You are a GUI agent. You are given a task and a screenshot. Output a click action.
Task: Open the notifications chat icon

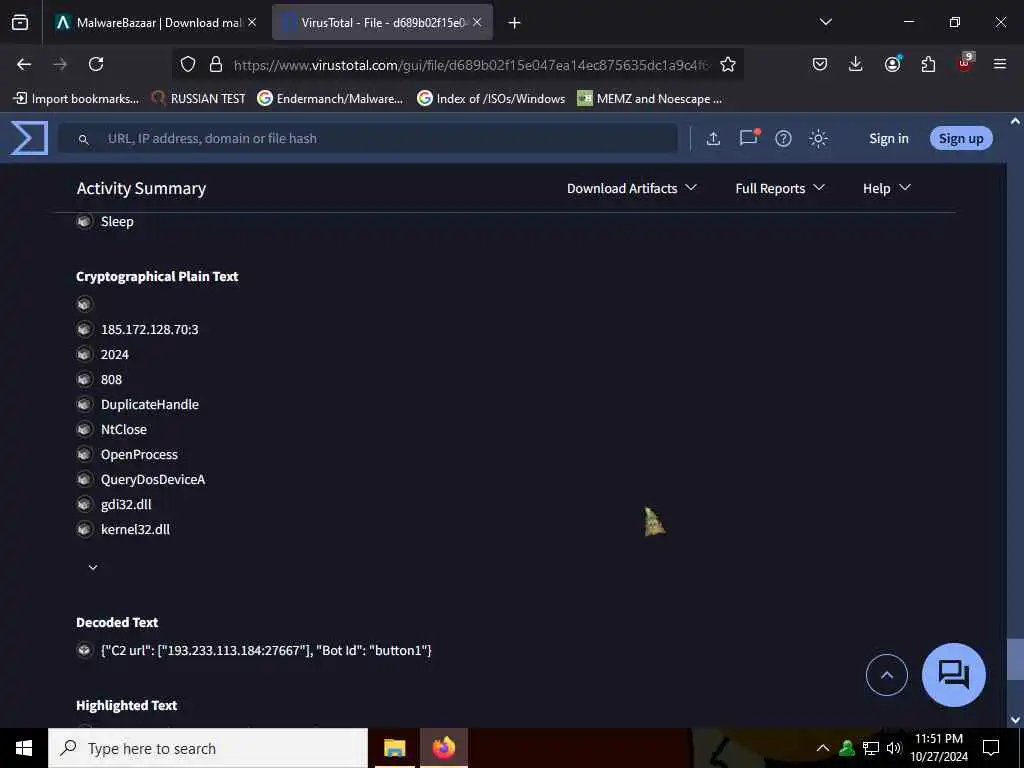pos(748,137)
